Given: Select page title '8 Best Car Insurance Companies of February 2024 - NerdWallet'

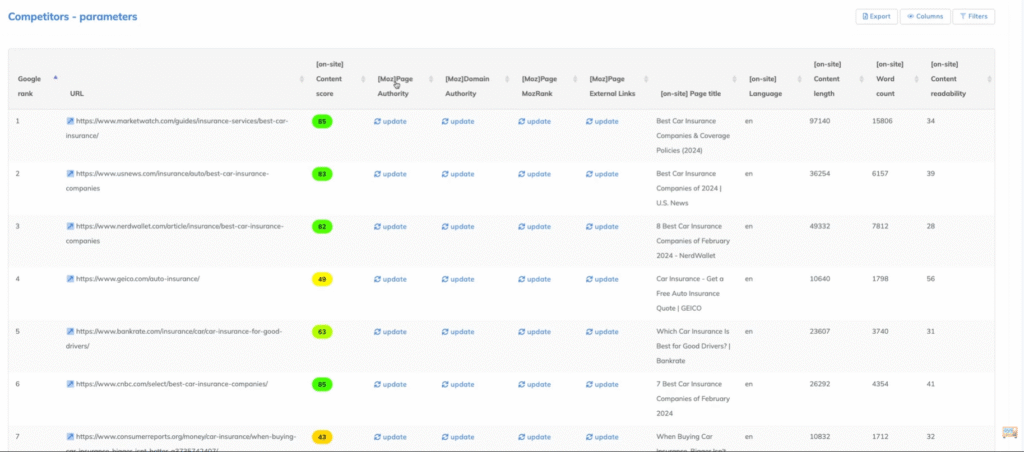Looking at the screenshot, I should (693, 241).
